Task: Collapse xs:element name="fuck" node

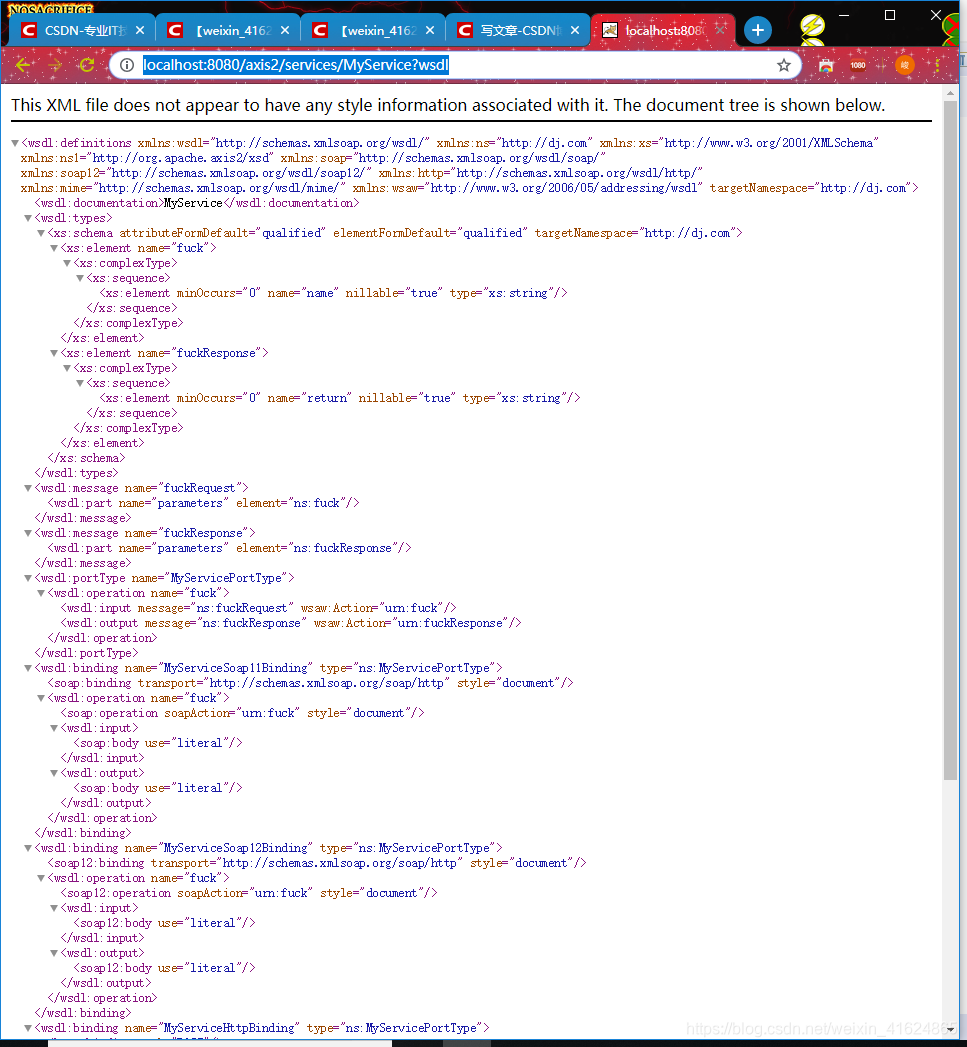Action: click(x=54, y=248)
